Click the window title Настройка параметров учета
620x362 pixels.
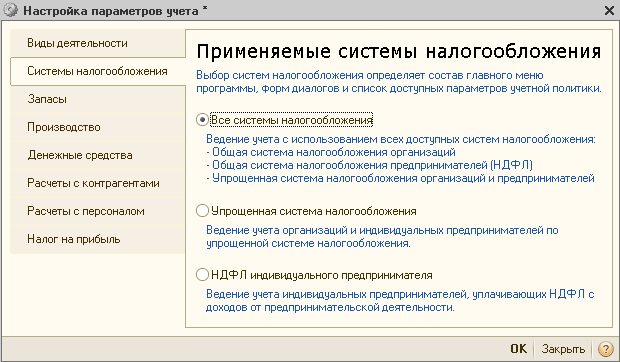(111, 11)
